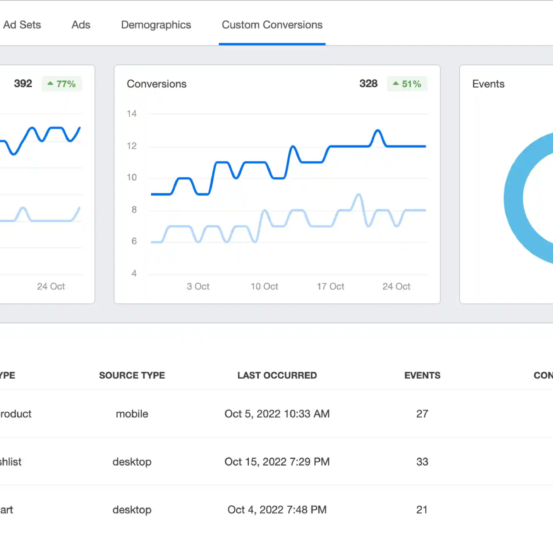
Task: Click the 10 Oct axis label
Action: [x=264, y=286]
